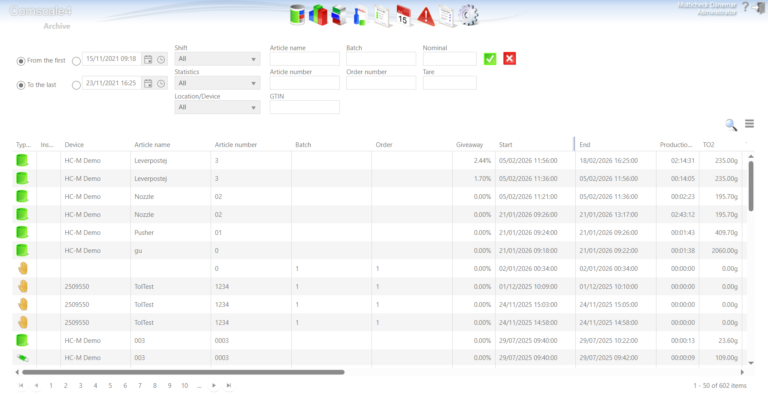The width and height of the screenshot is (768, 396).
Task: Open the green cylinder archive icon in toolbar
Action: [297, 15]
